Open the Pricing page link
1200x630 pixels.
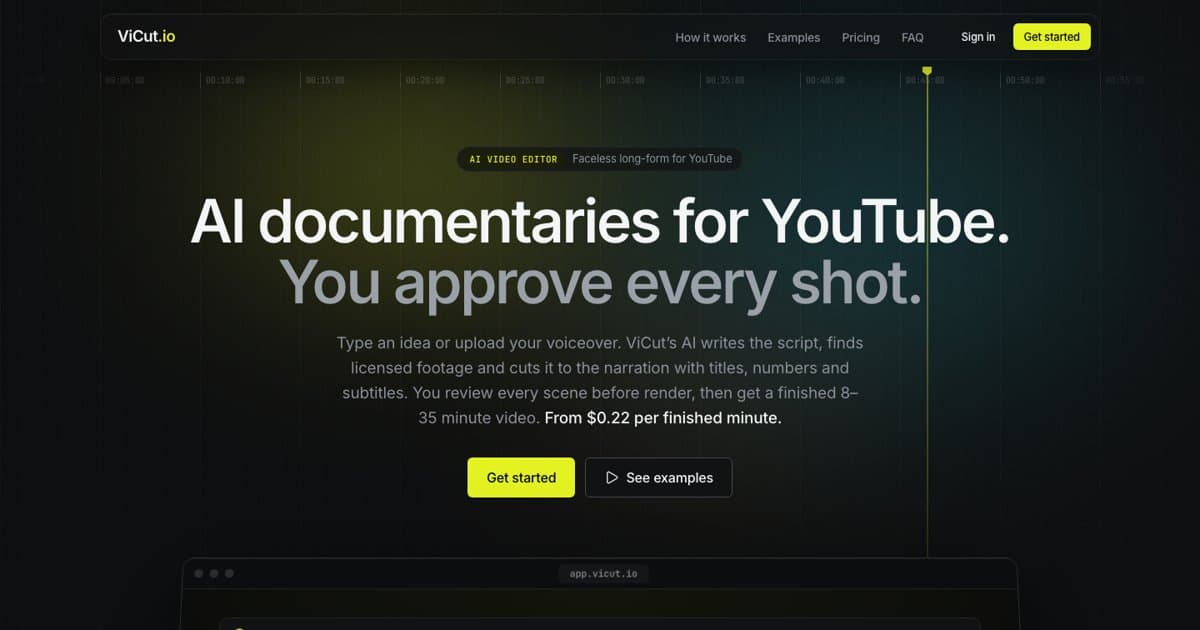[860, 37]
